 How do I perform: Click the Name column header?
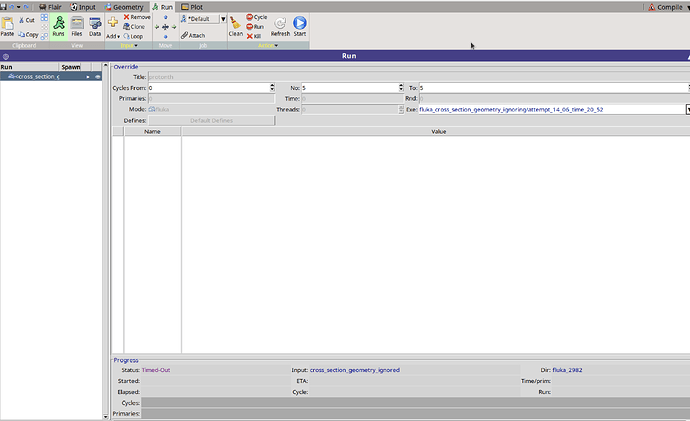152,132
